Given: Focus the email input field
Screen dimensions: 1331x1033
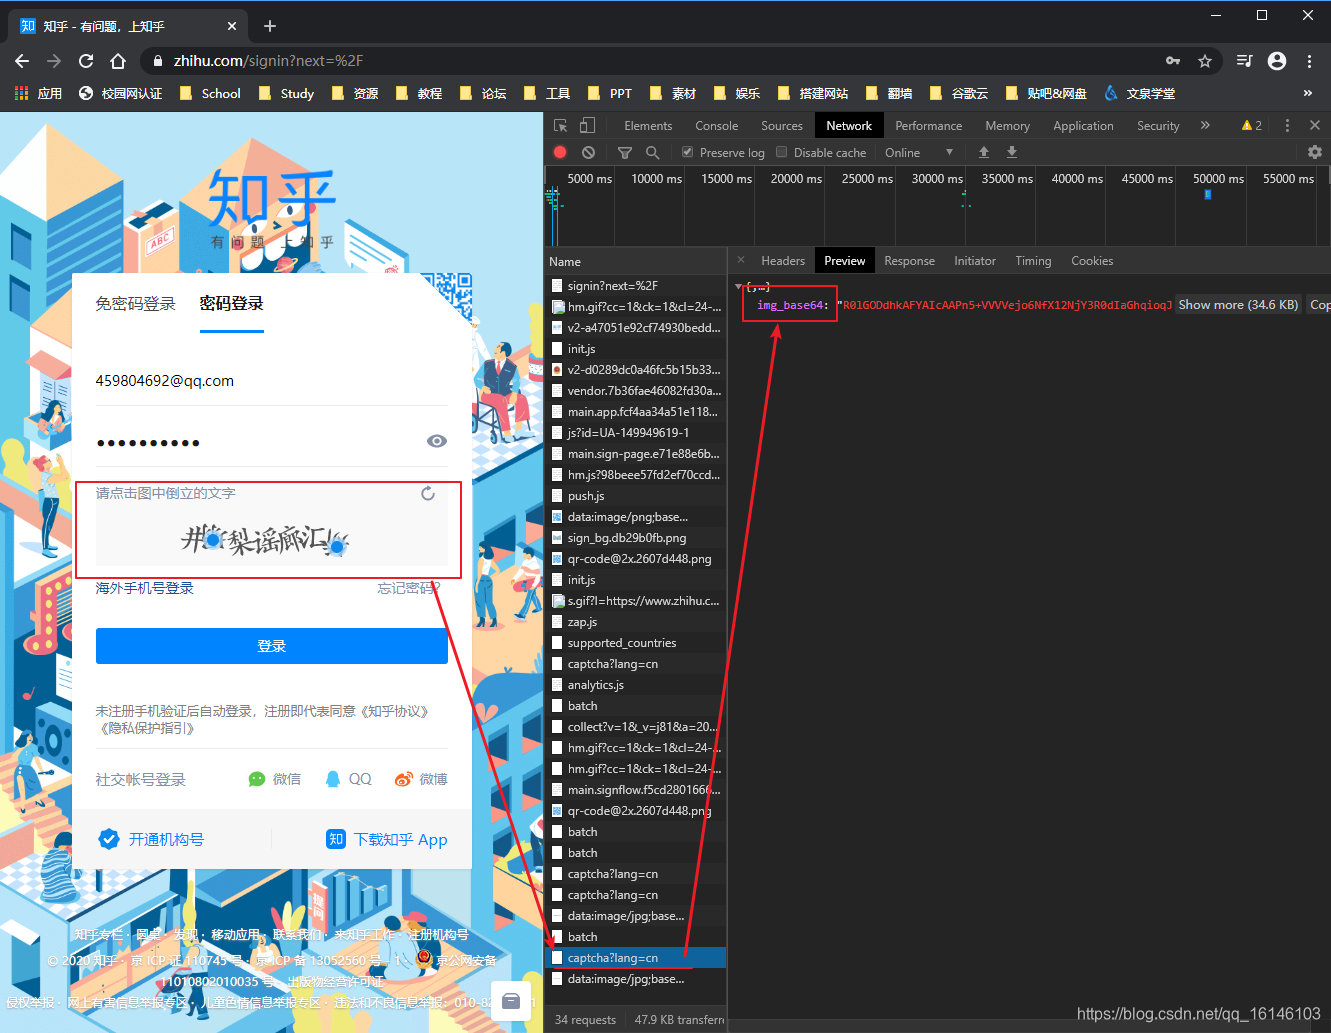Looking at the screenshot, I should (272, 381).
